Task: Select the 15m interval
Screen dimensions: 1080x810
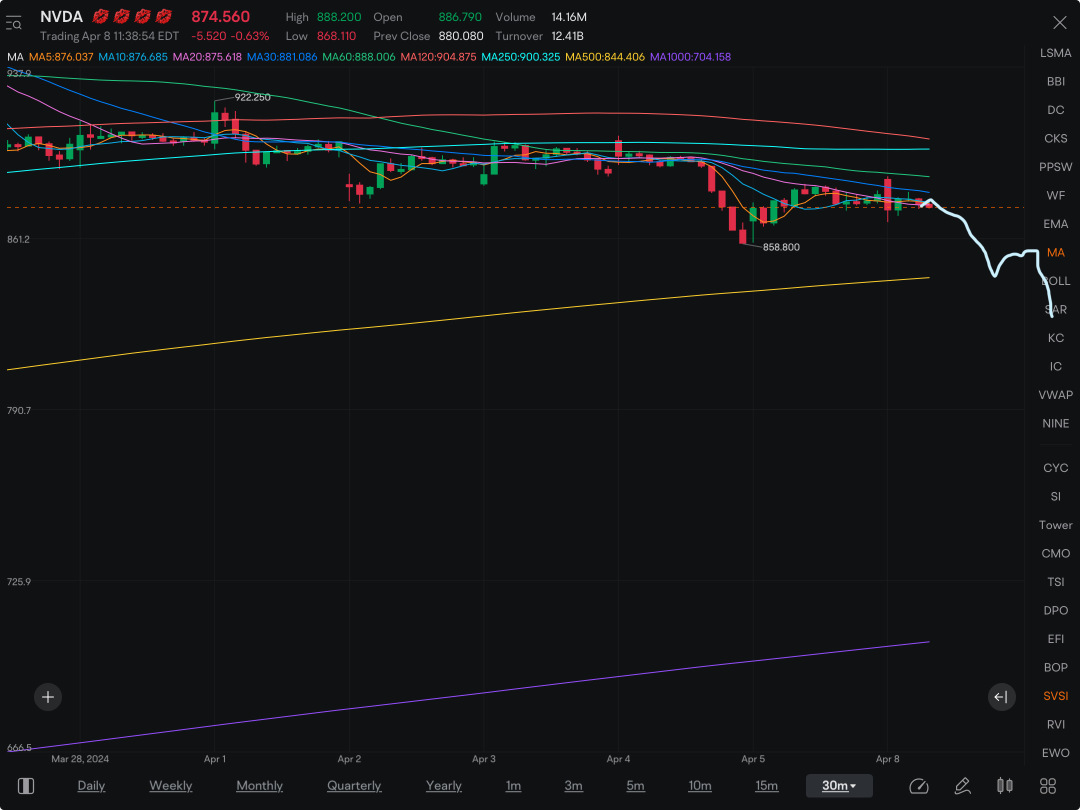Action: click(767, 786)
